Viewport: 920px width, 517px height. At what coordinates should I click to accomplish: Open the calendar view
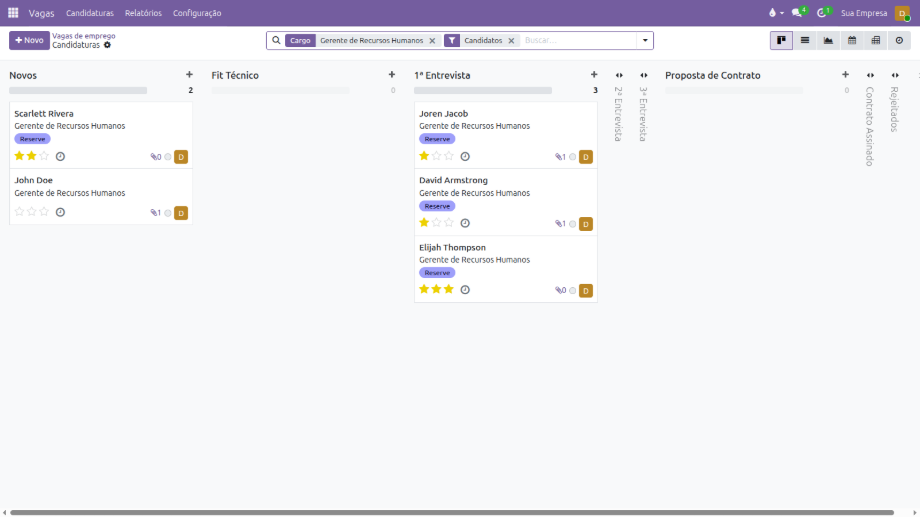click(852, 40)
